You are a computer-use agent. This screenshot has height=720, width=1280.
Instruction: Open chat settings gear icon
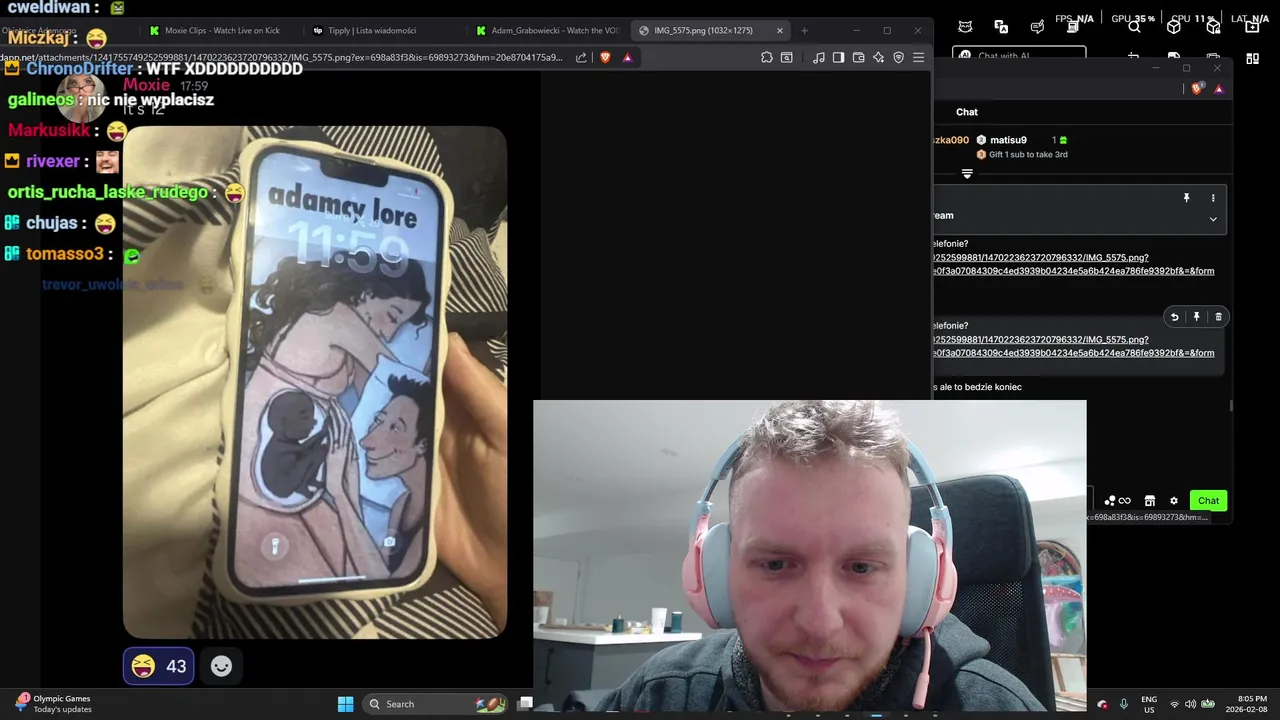(x=1174, y=501)
